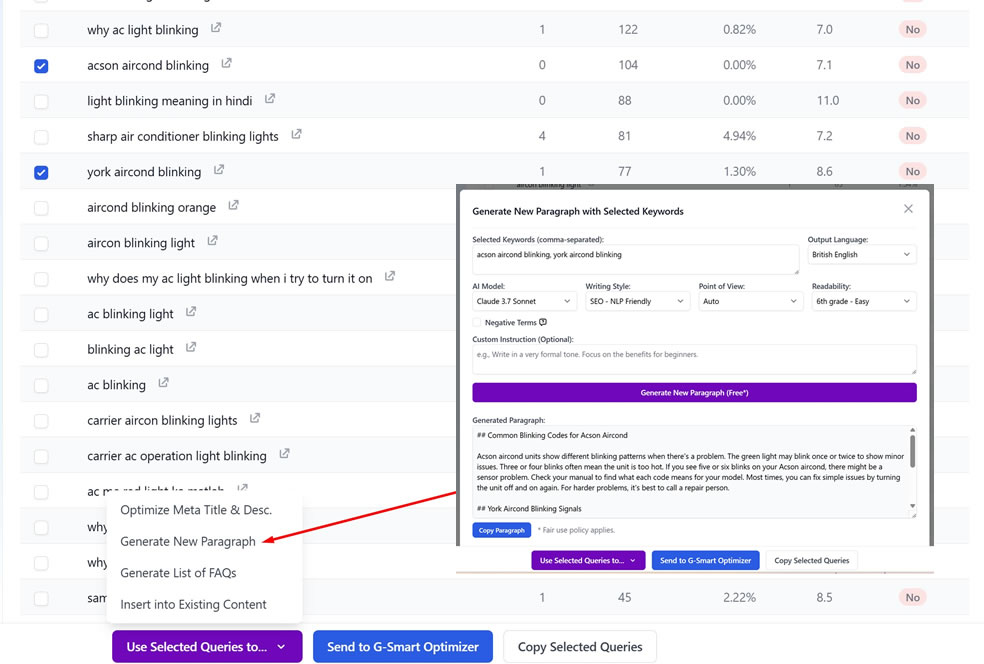Choose 'Optimize Meta Title & Desc.' menu option
Image resolution: width=984 pixels, height=664 pixels.
[x=196, y=510]
